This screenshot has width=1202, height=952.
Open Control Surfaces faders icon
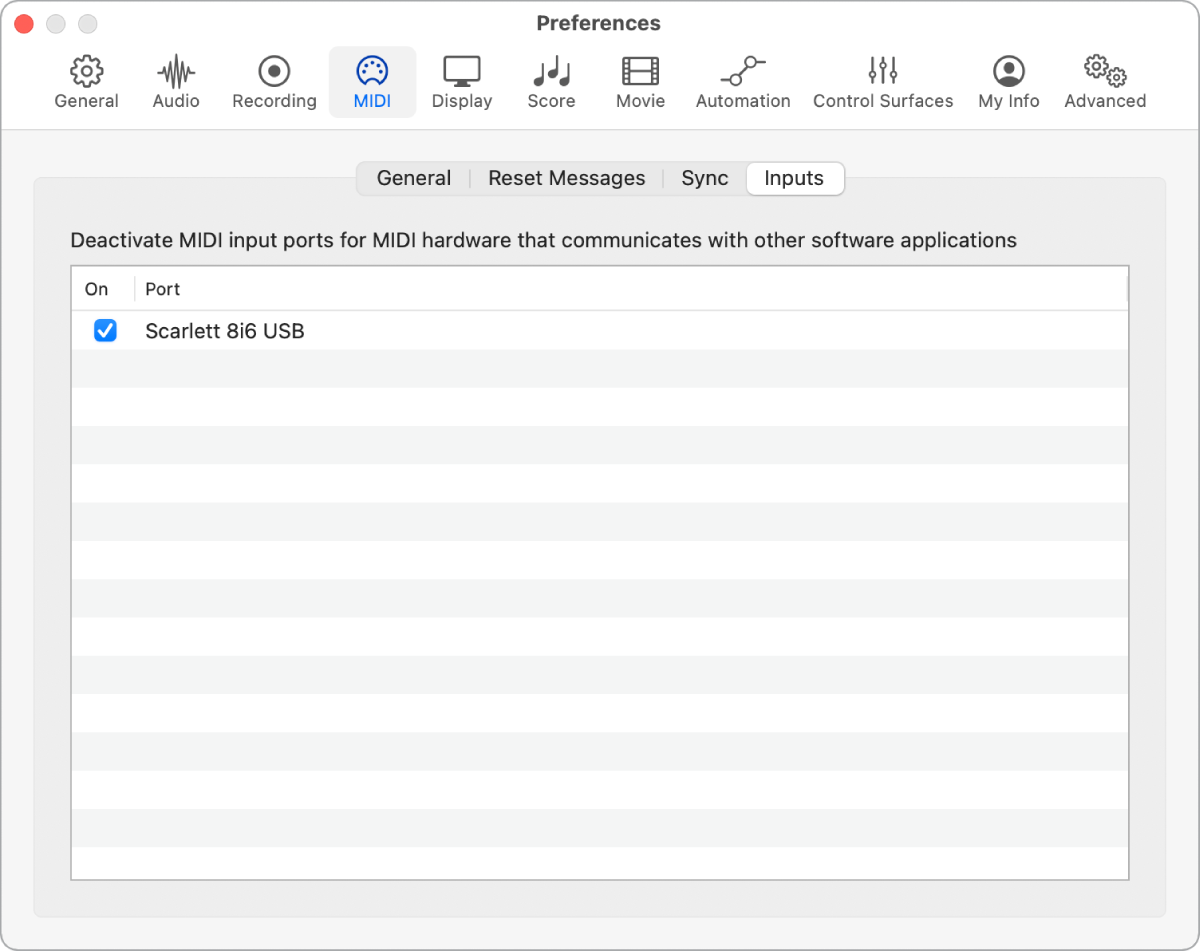click(x=883, y=72)
